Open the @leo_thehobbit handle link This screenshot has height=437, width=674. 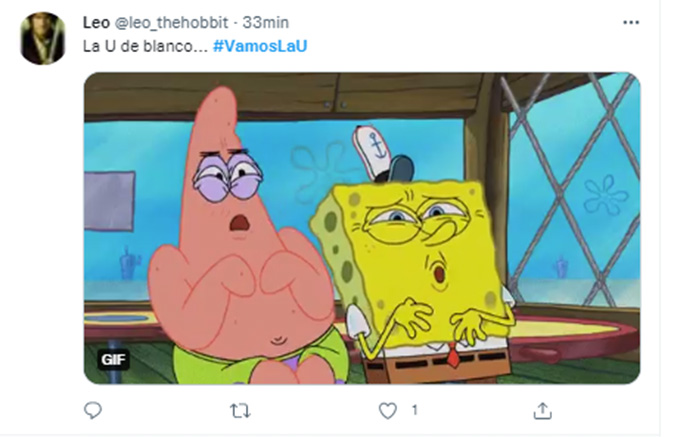click(x=171, y=22)
